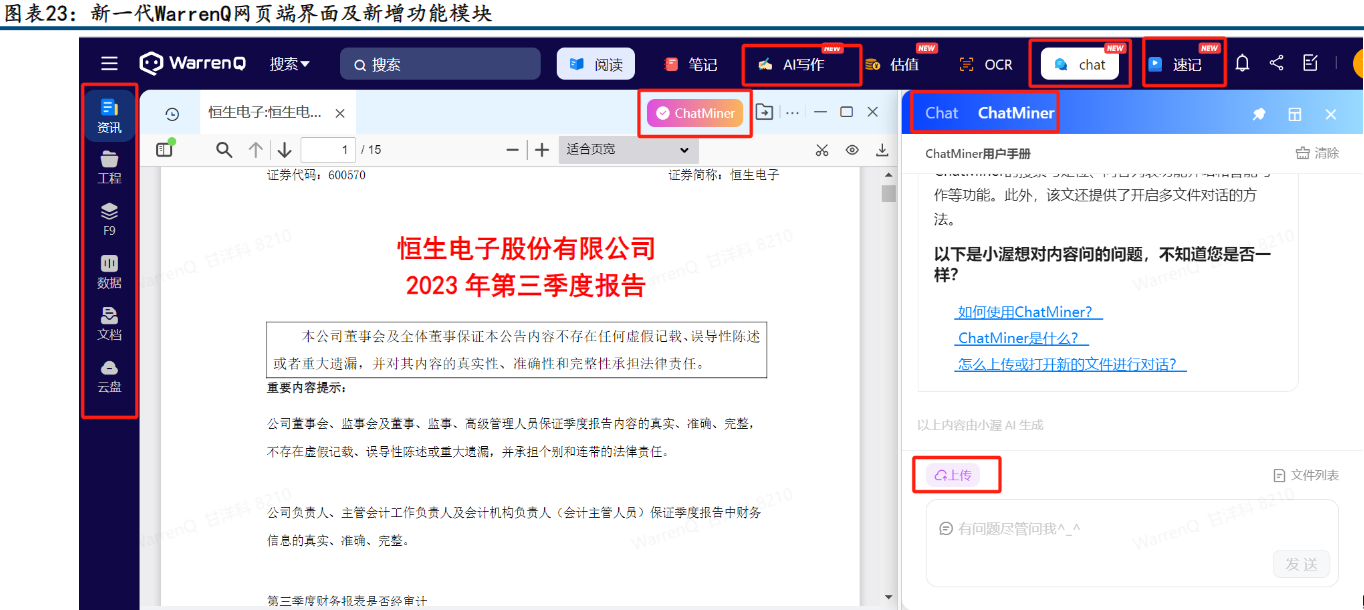Image resolution: width=1364 pixels, height=610 pixels.
Task: Select 资讯 in the left sidebar
Action: (109, 115)
